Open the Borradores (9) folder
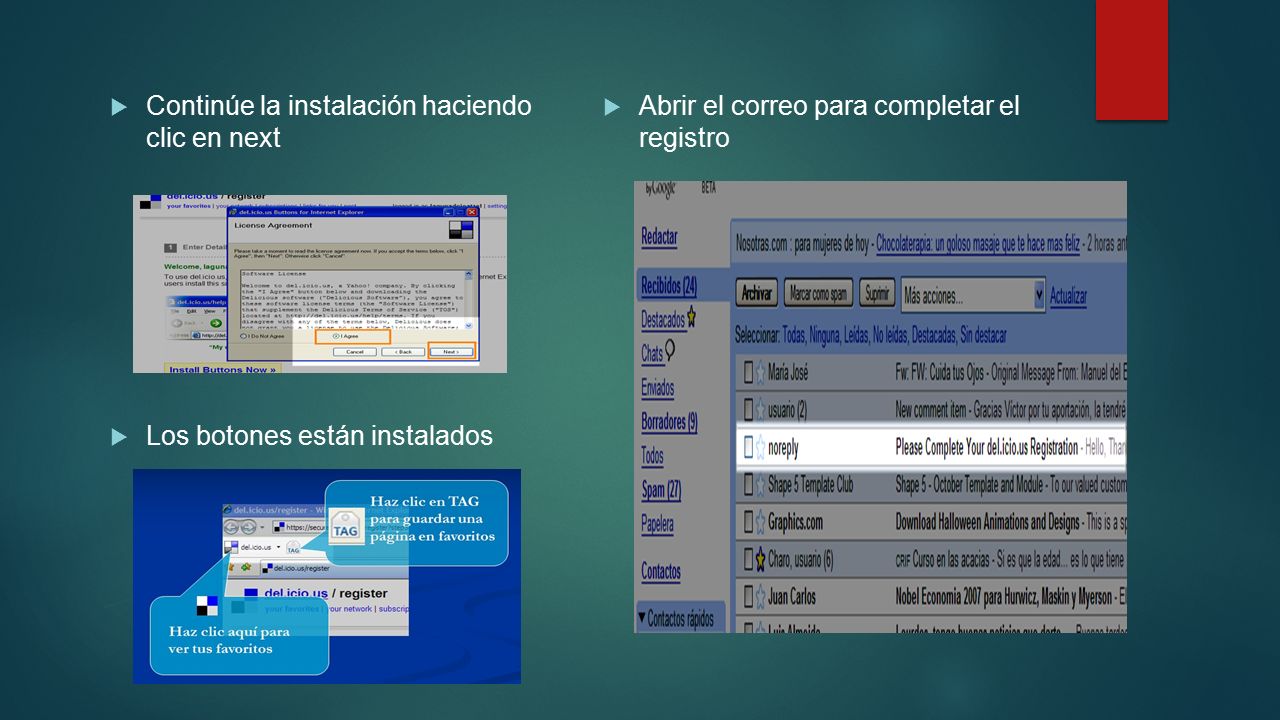Image resolution: width=1280 pixels, height=720 pixels. (669, 421)
